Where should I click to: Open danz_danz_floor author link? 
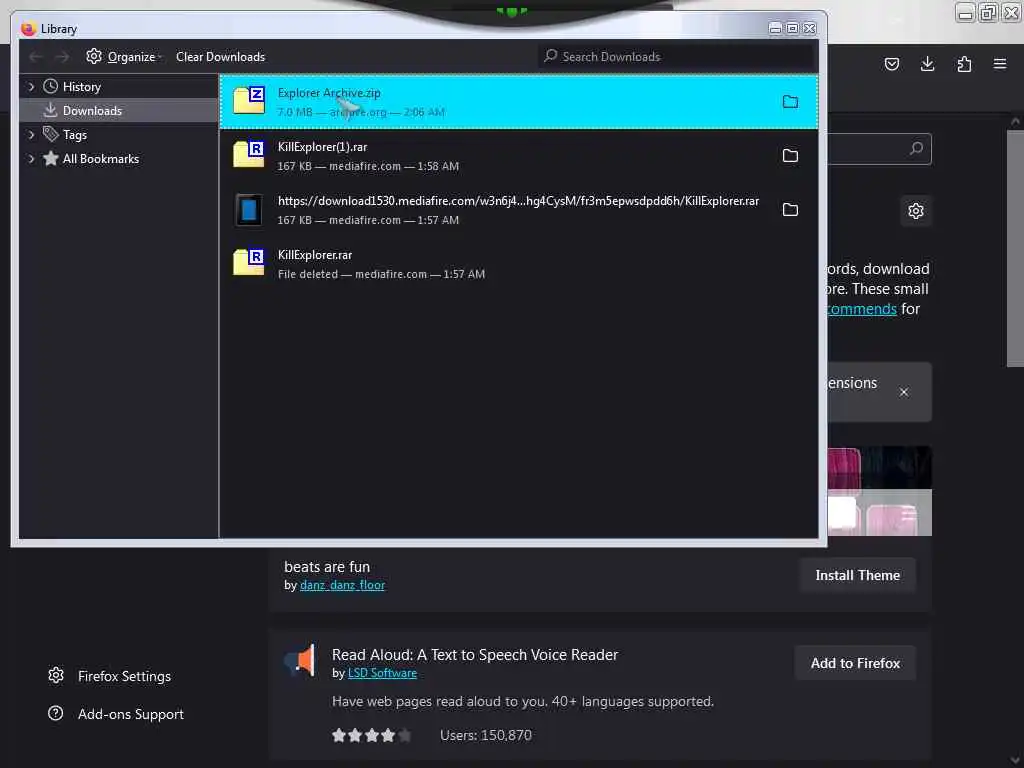(342, 585)
